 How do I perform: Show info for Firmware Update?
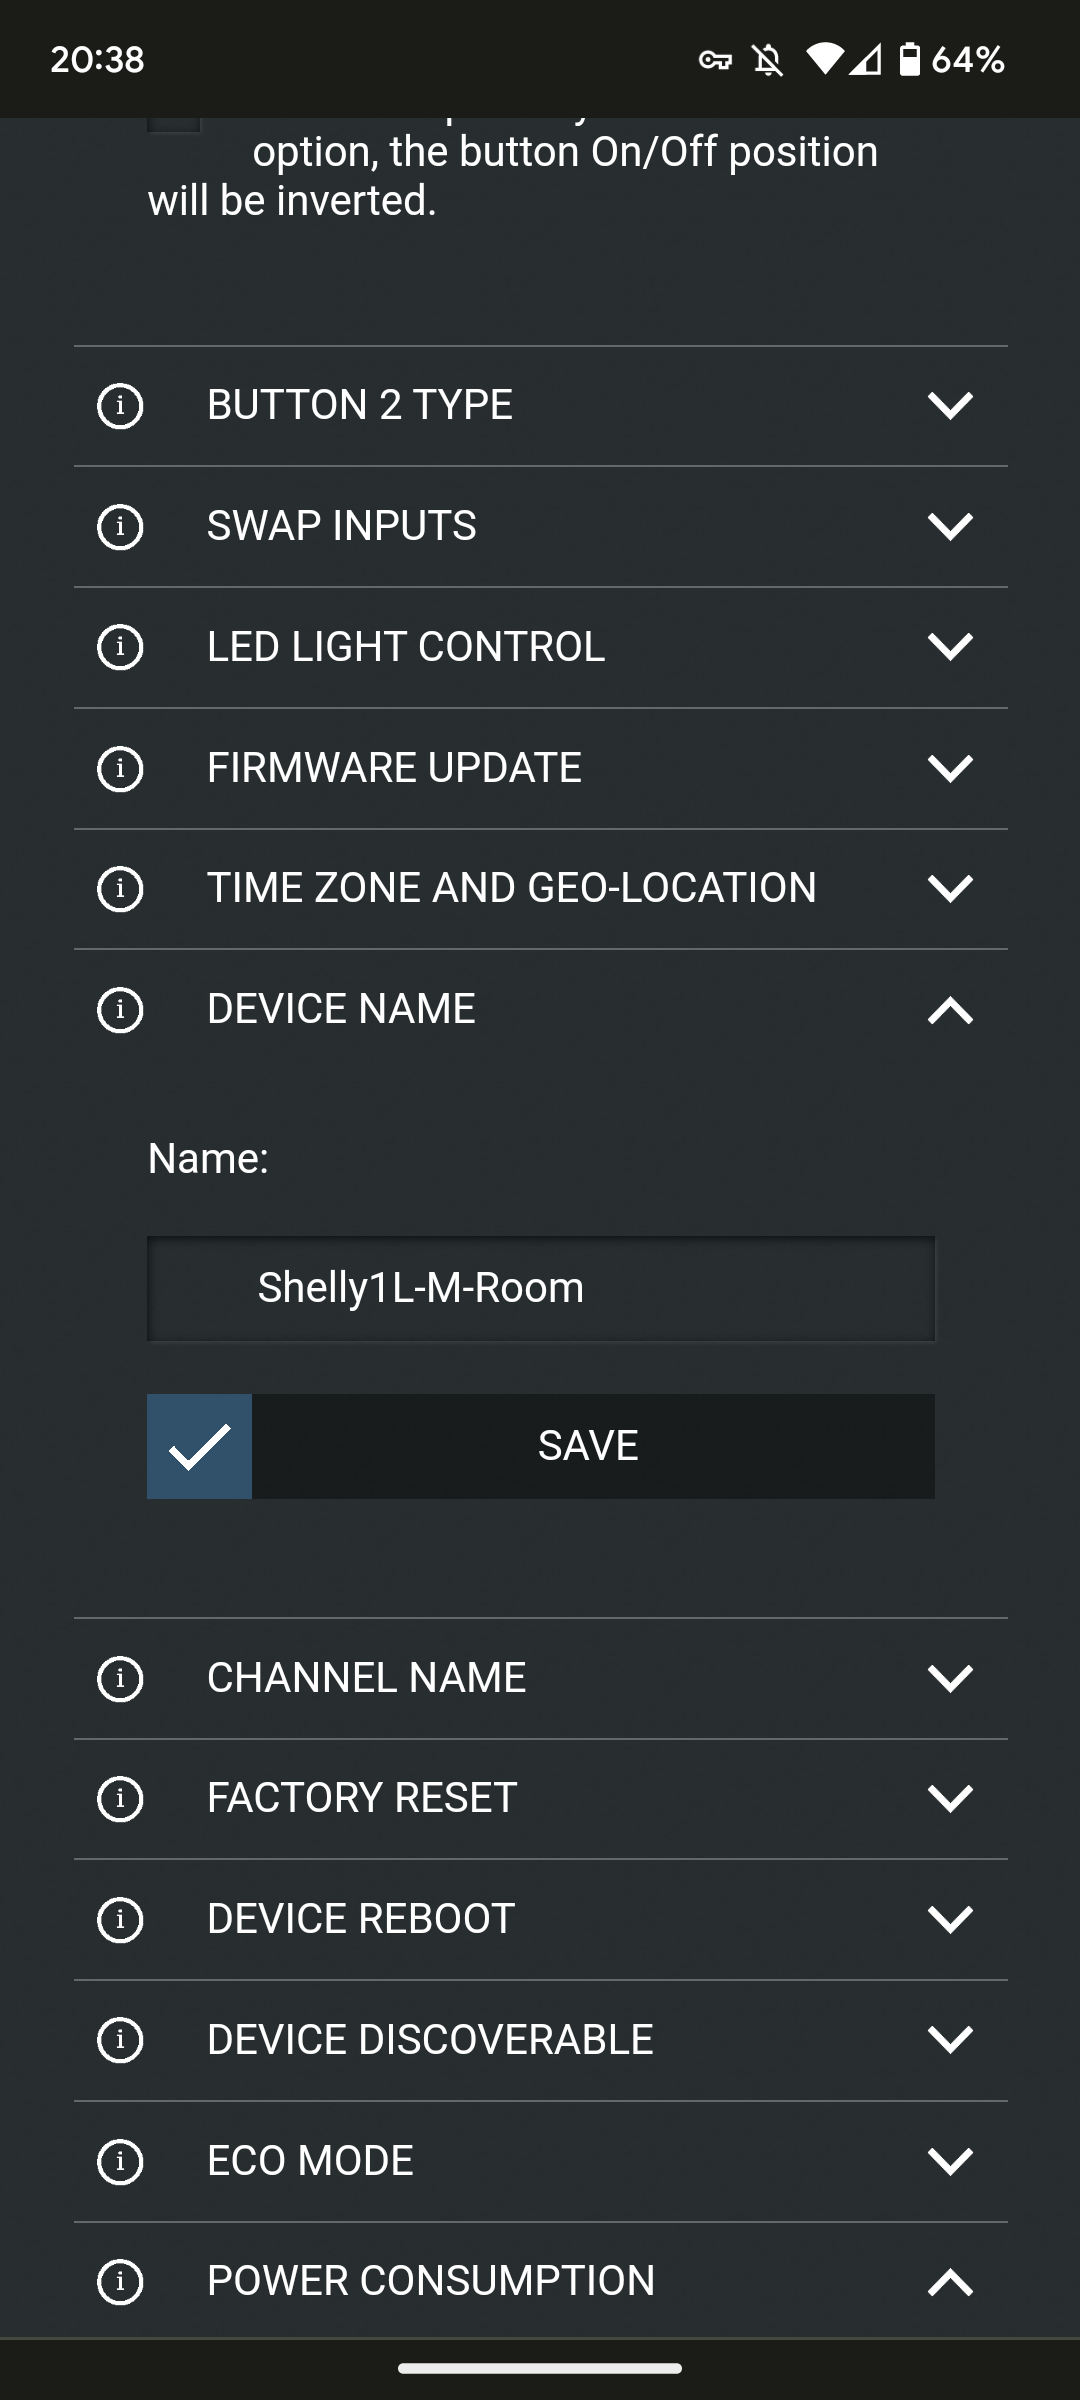[x=120, y=768]
